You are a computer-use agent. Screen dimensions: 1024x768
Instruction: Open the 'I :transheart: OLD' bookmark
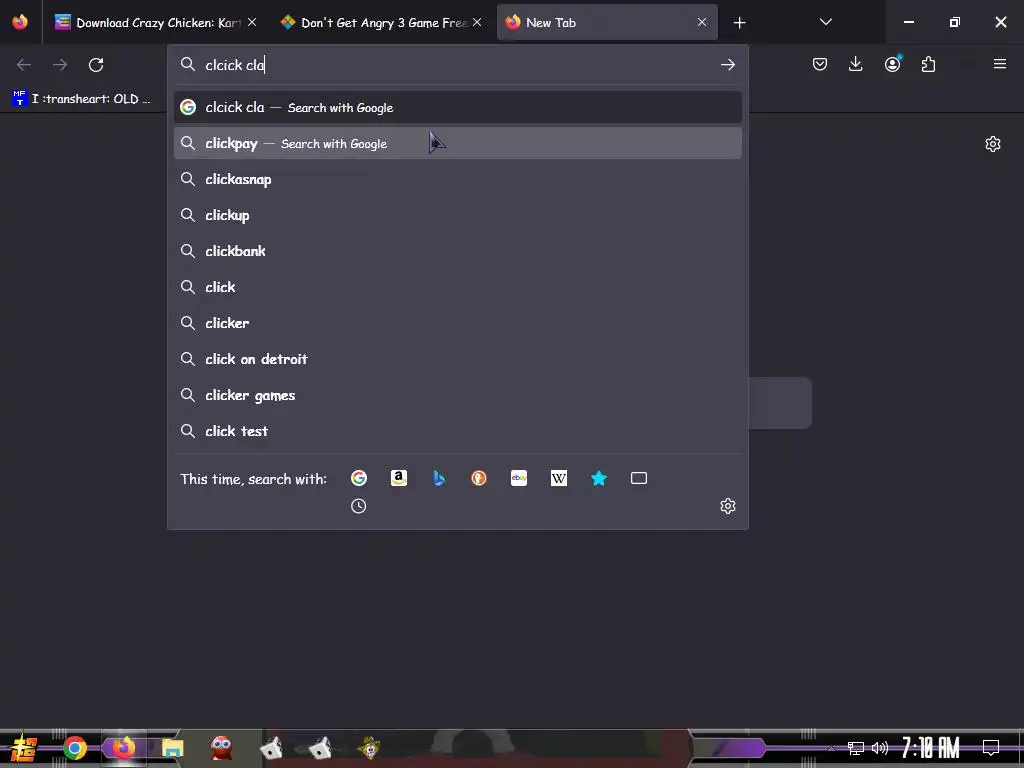pos(81,99)
